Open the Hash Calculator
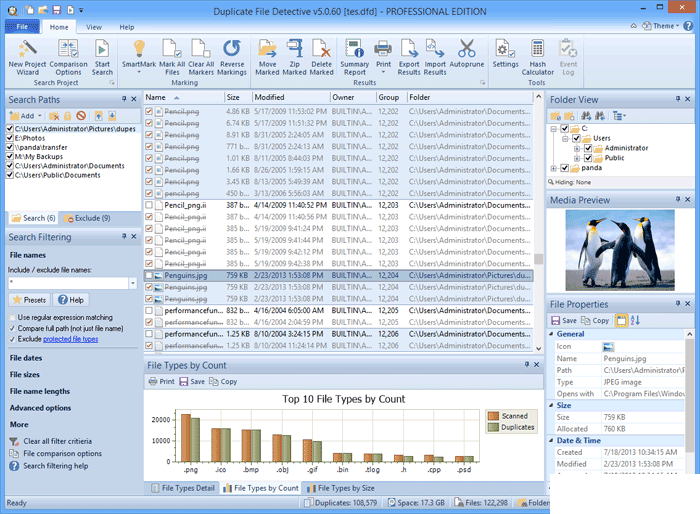The height and width of the screenshot is (514, 700). pos(538,57)
